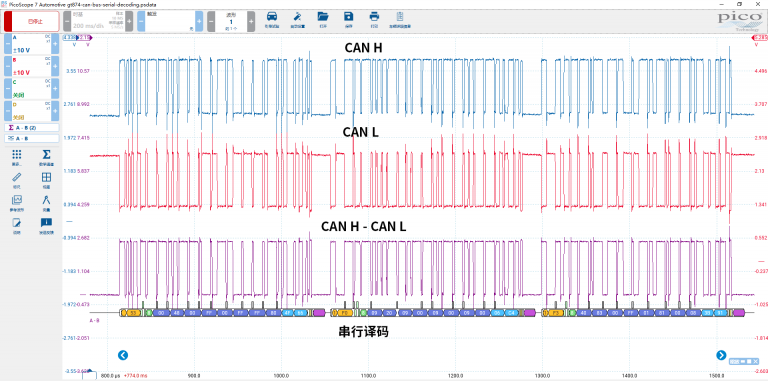Increase Channel A voltage range with plus
768x381 pixels.
55,44
